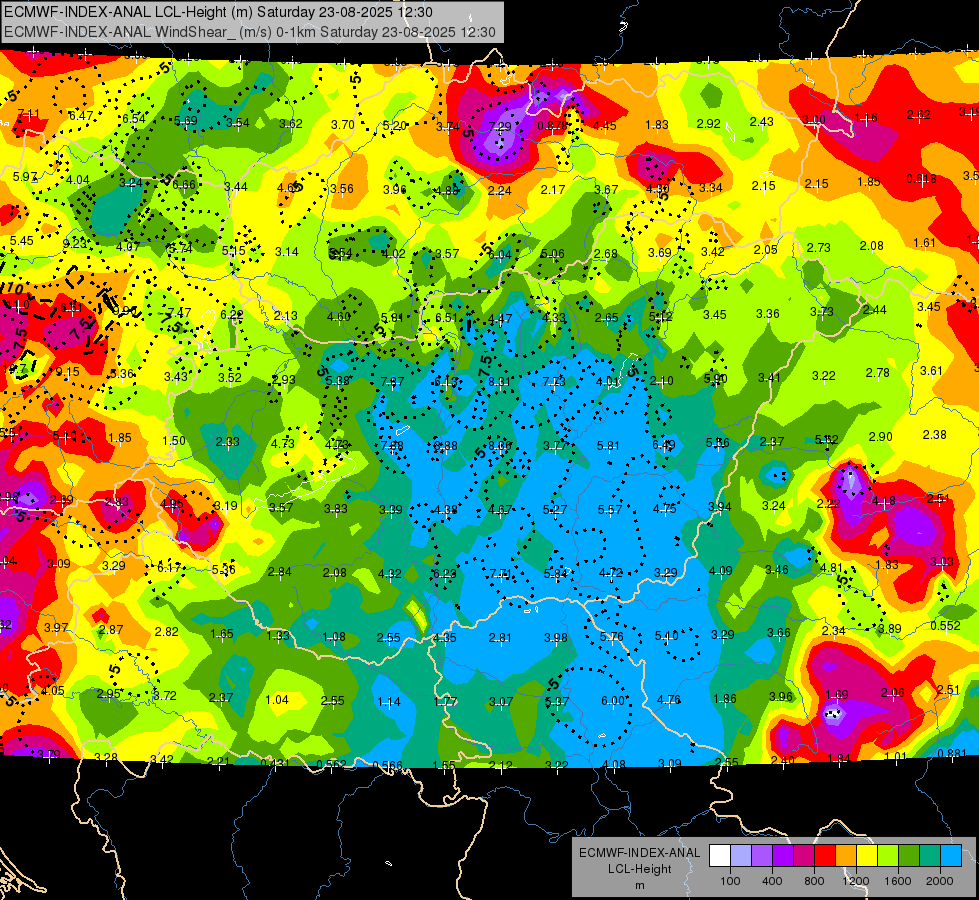979x900 pixels.
Task: Click the LCL-Height title line at top
Action: pos(219,12)
